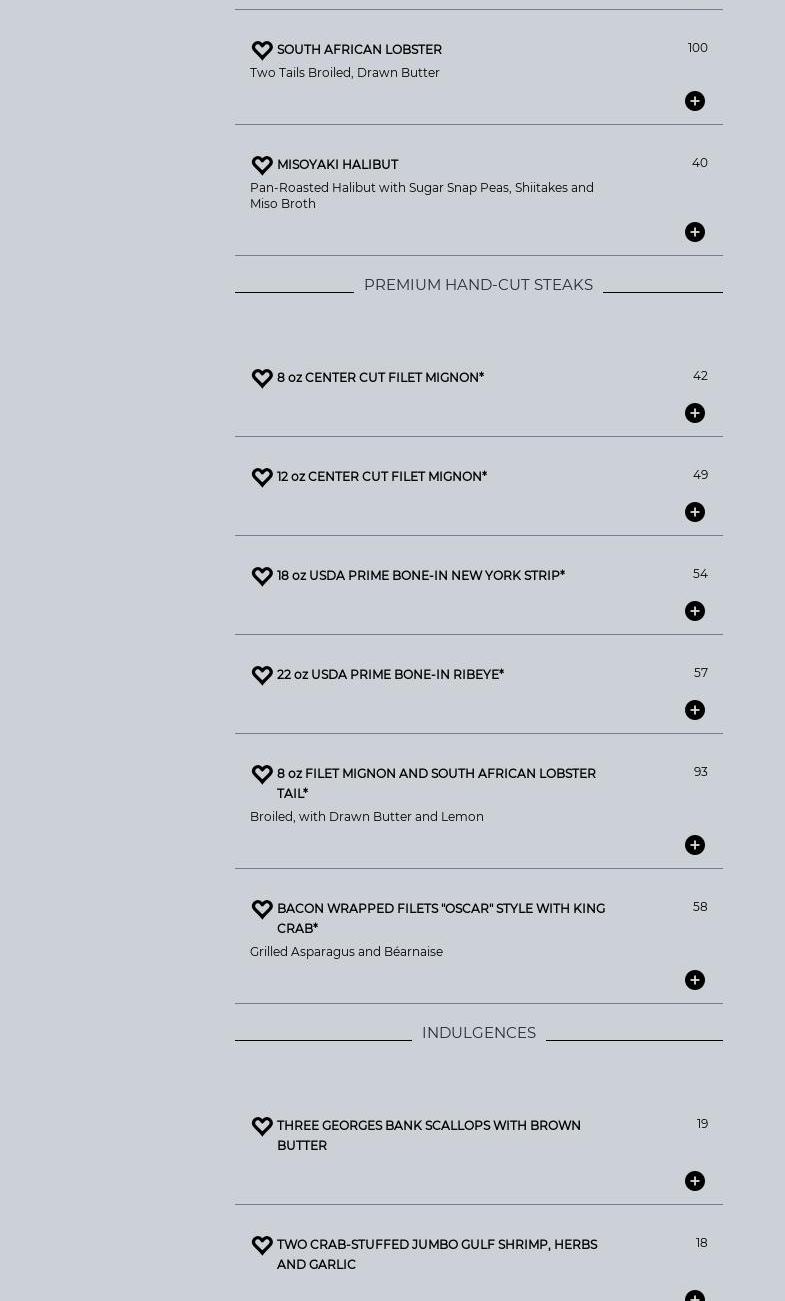Click heart icon beside 12 oz Filet Mignon
This screenshot has height=1301, width=785.
click(x=262, y=477)
